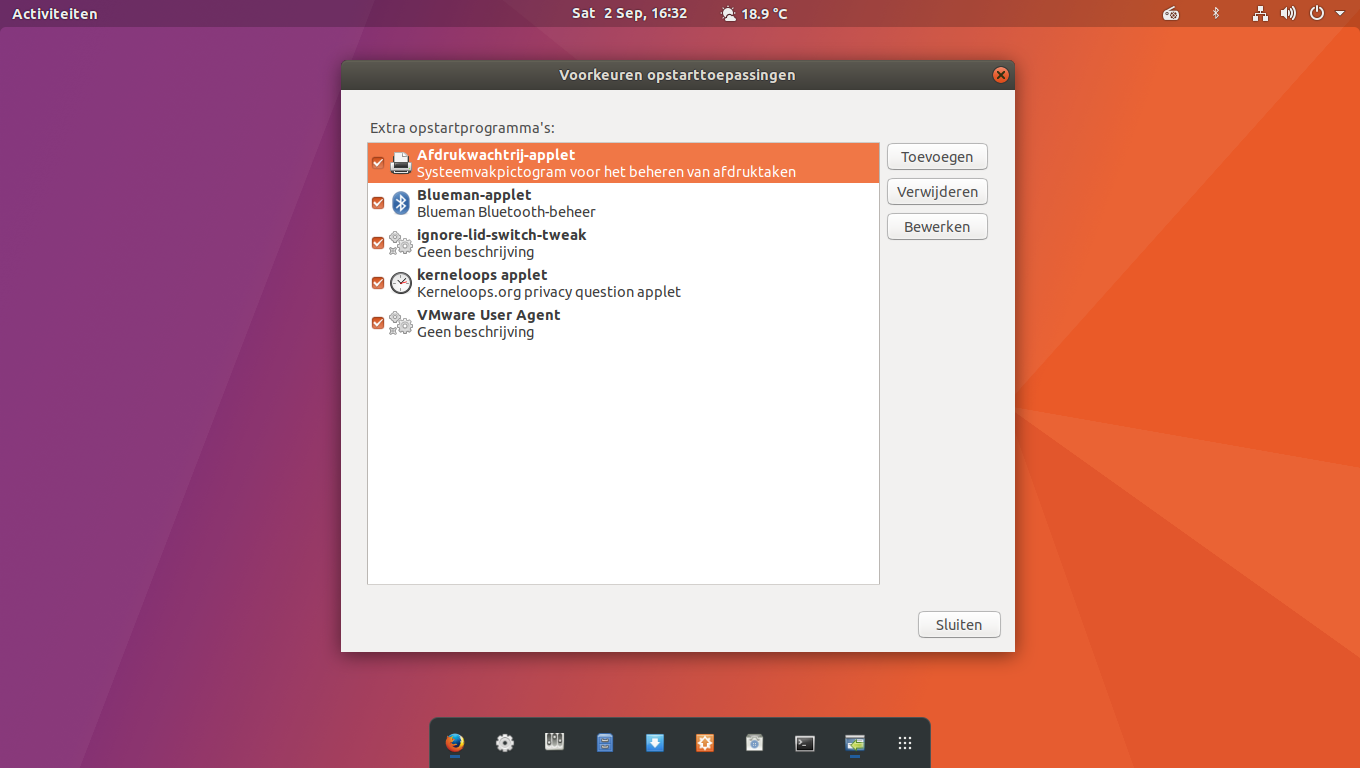Open the blue file cabinet icon in dock

coord(605,743)
